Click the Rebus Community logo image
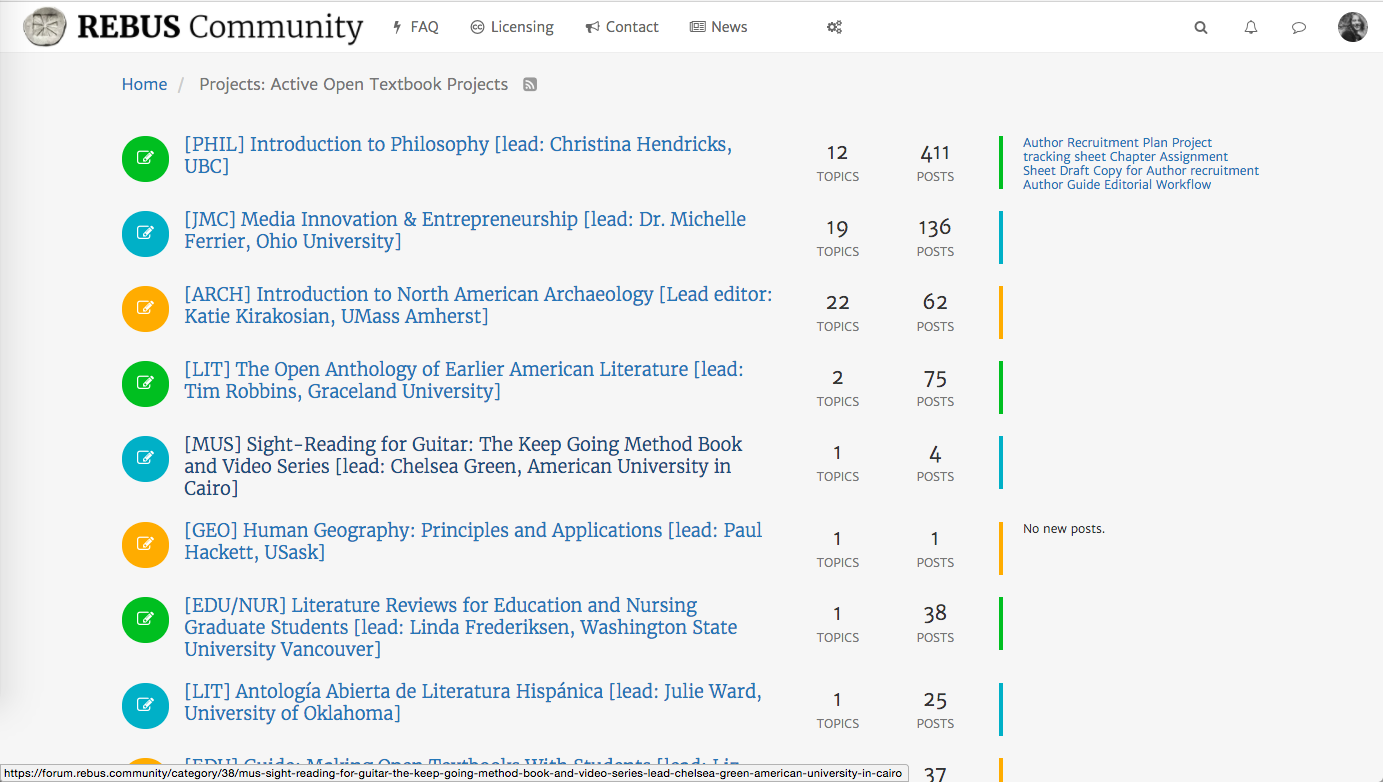 (45, 27)
